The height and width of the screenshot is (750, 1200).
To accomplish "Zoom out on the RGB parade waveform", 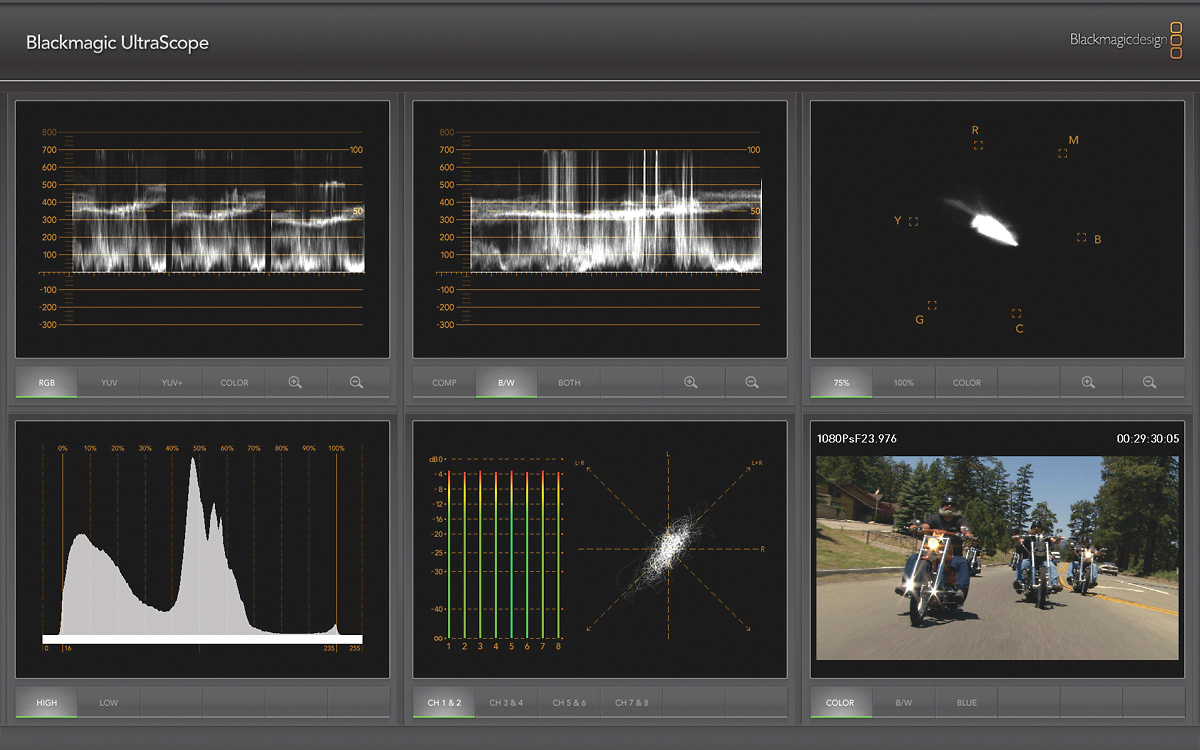I will pos(357,382).
